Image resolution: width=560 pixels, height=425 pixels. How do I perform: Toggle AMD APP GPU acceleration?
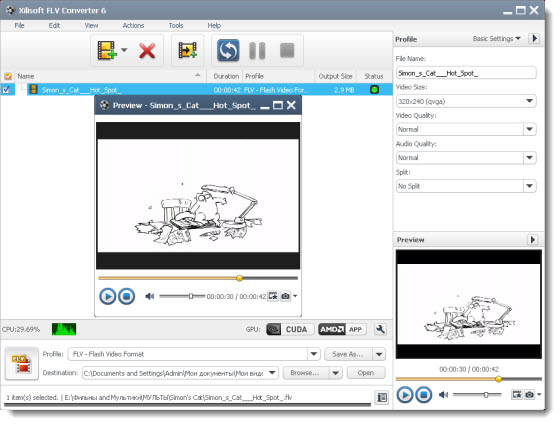(x=342, y=329)
